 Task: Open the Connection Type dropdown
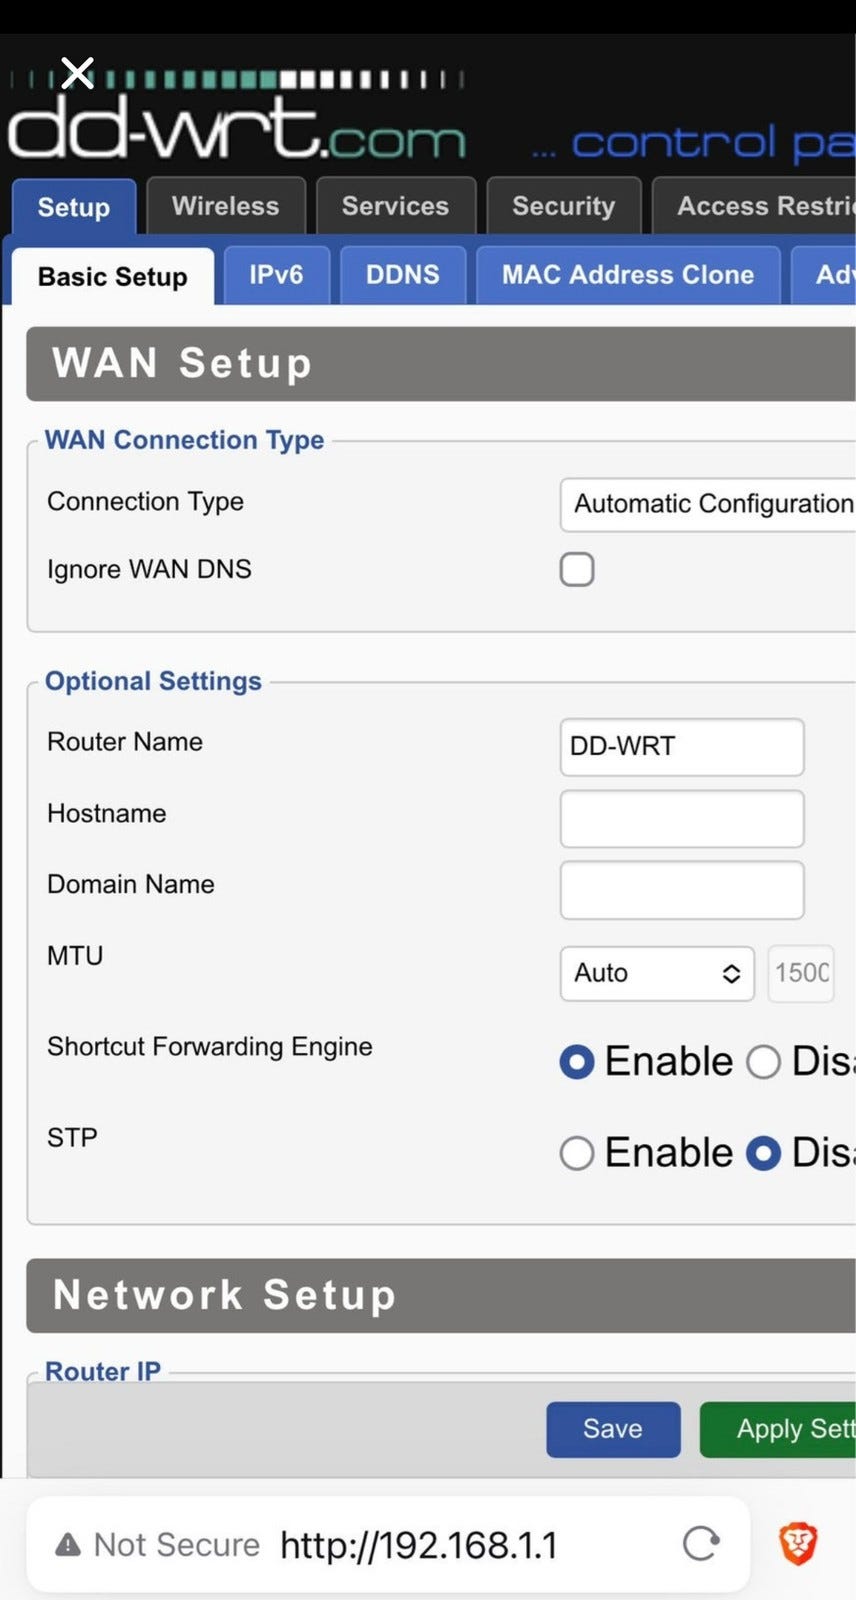(708, 504)
